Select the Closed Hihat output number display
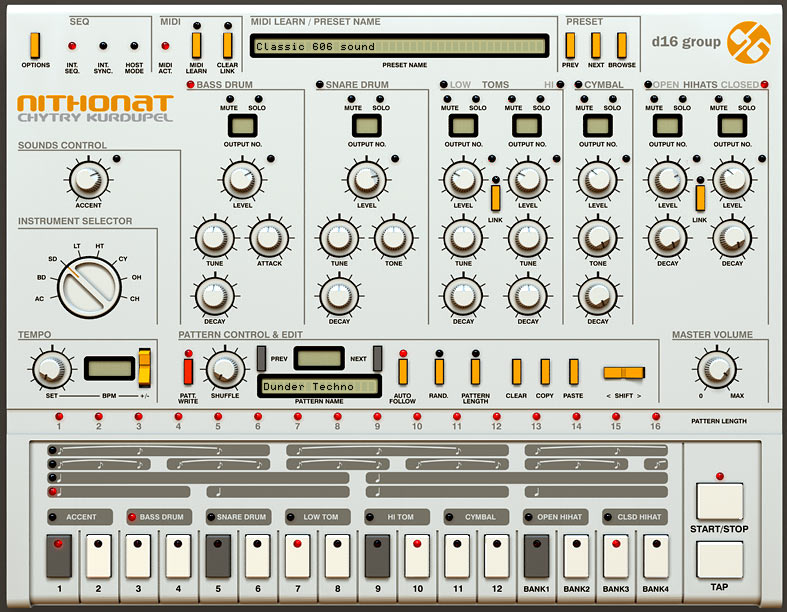This screenshot has width=787, height=612. [732, 126]
